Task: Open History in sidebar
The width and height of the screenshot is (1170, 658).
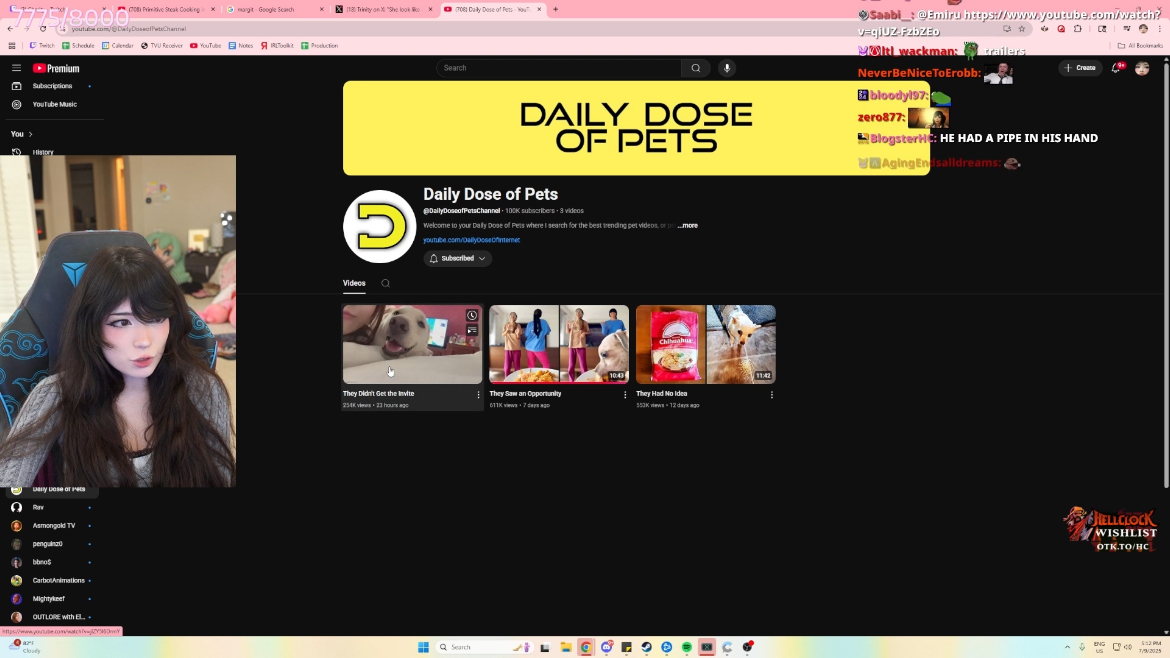Action: pyautogui.click(x=43, y=151)
